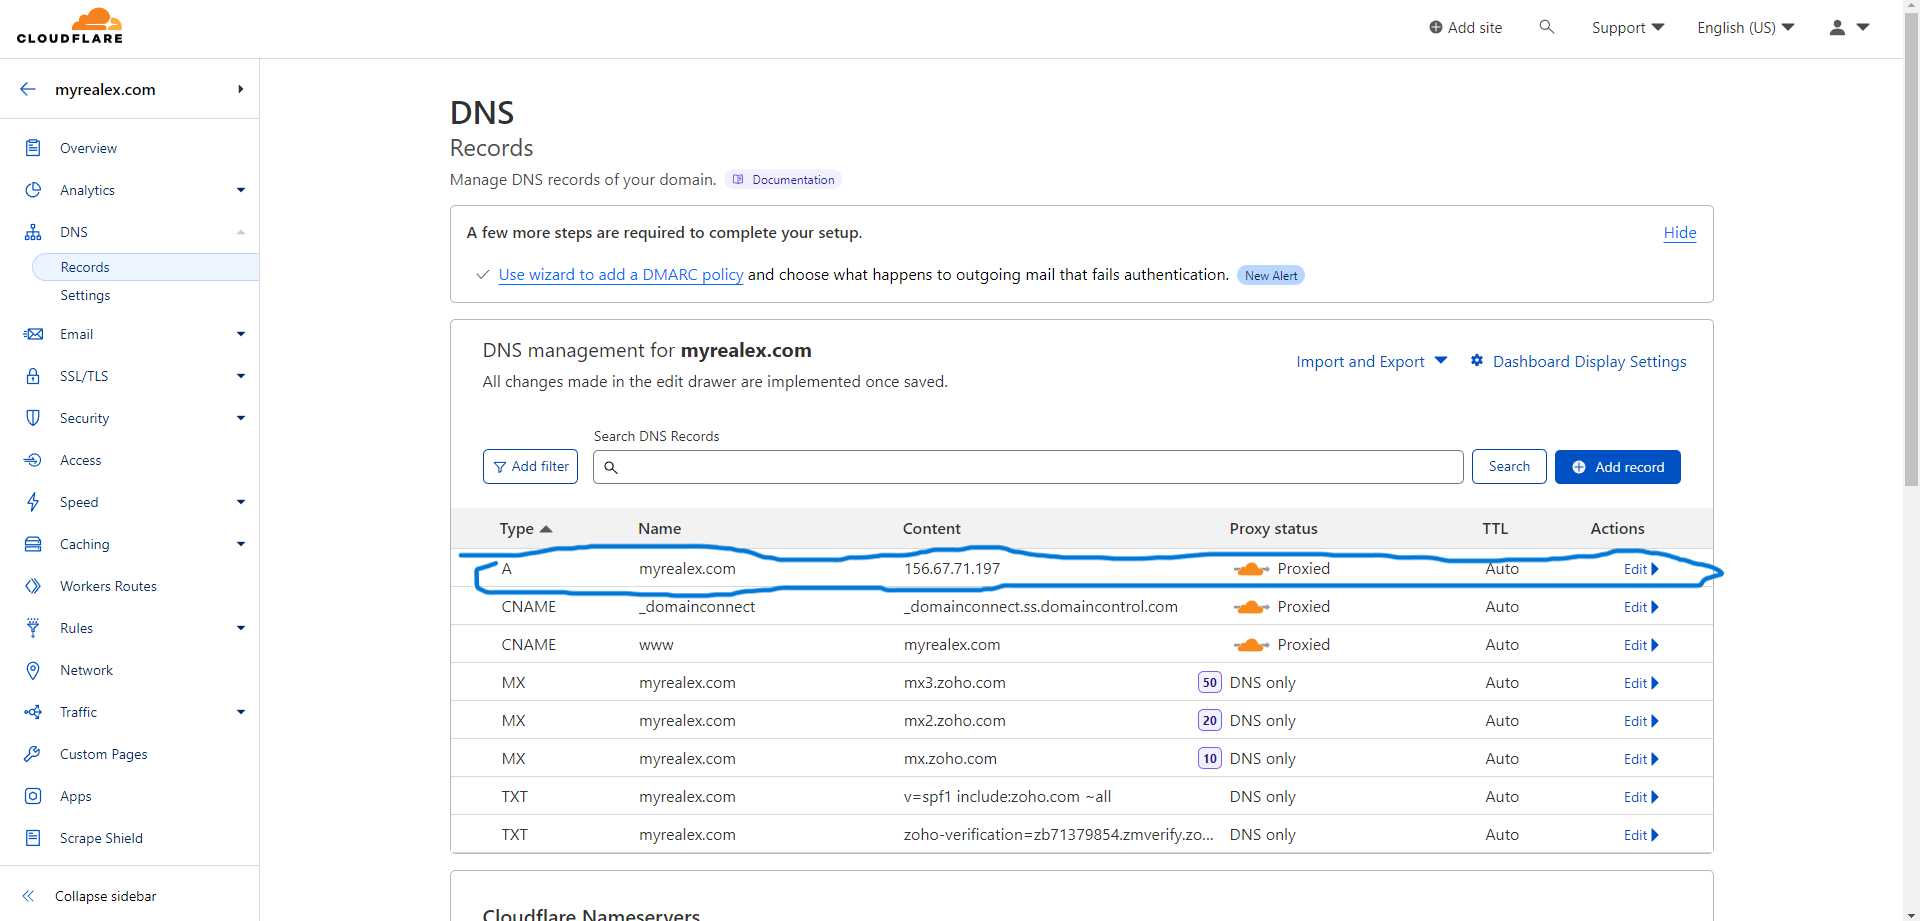
Task: Click the Add site button
Action: click(1465, 28)
